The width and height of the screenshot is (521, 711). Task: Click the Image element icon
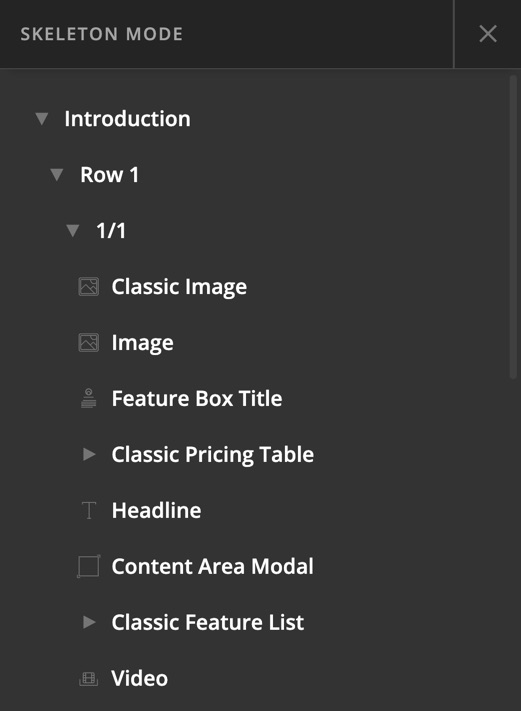(x=88, y=342)
